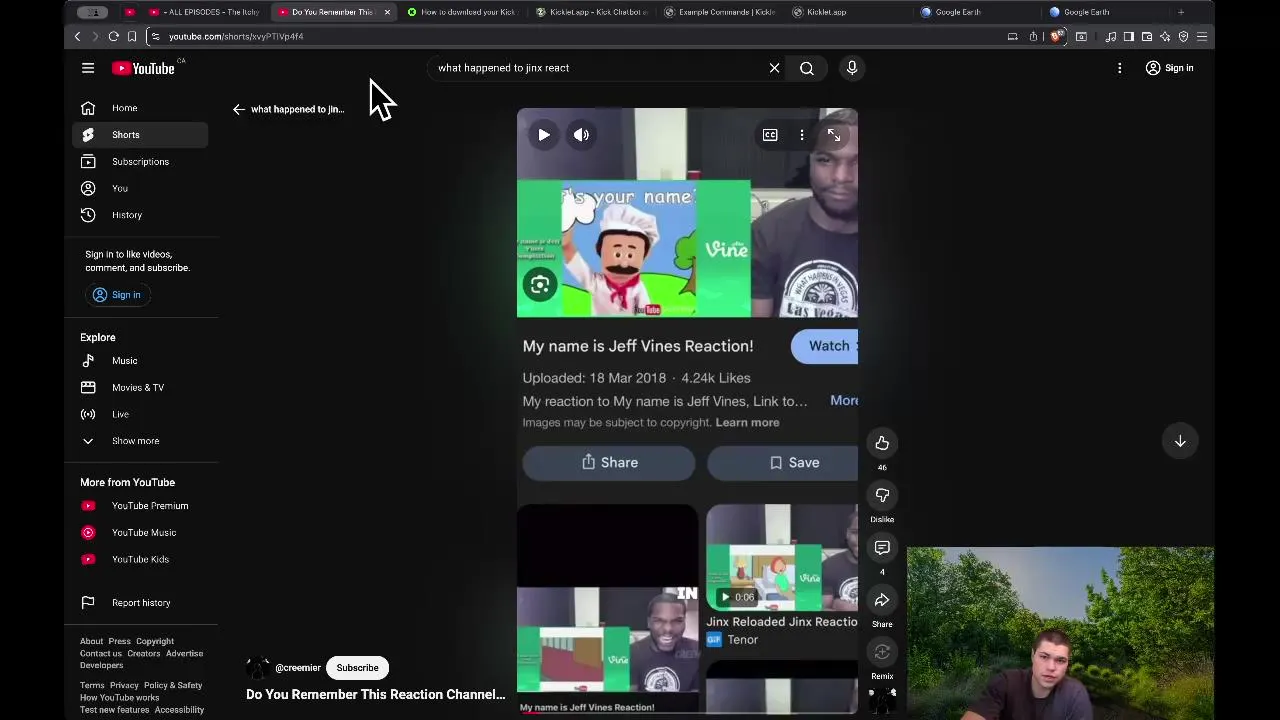Open the YouTube hamburger guide menu
1280x720 pixels.
coord(88,68)
